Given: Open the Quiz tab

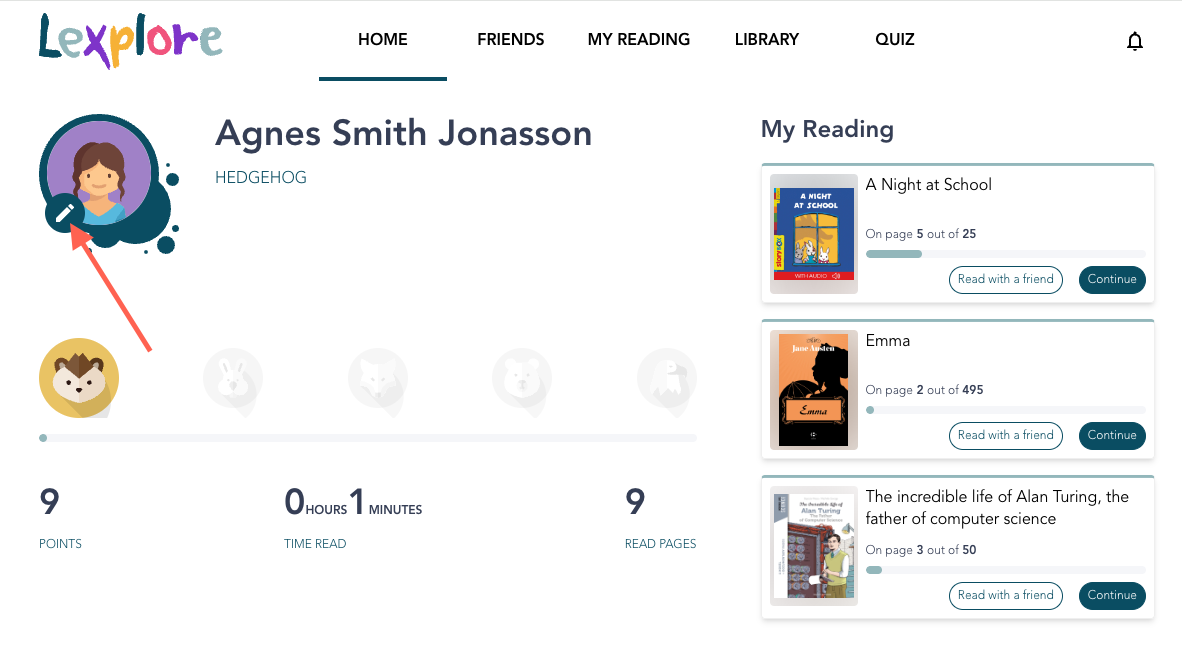Looking at the screenshot, I should pos(895,40).
